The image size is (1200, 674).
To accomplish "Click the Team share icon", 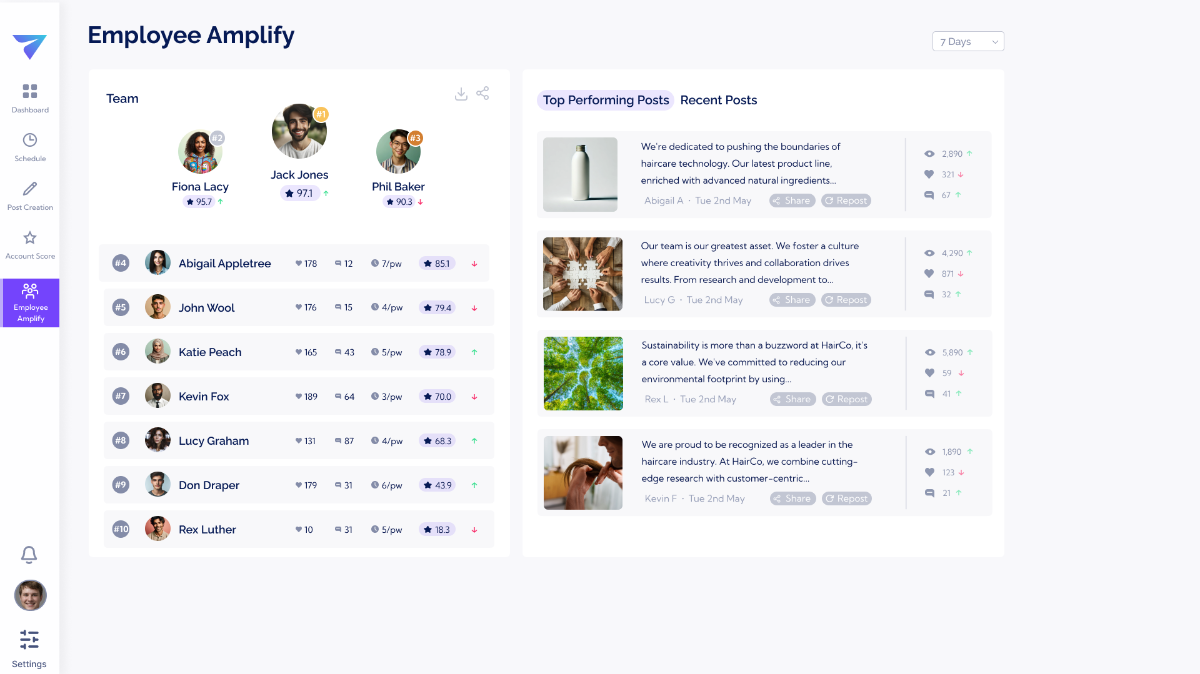I will point(483,93).
